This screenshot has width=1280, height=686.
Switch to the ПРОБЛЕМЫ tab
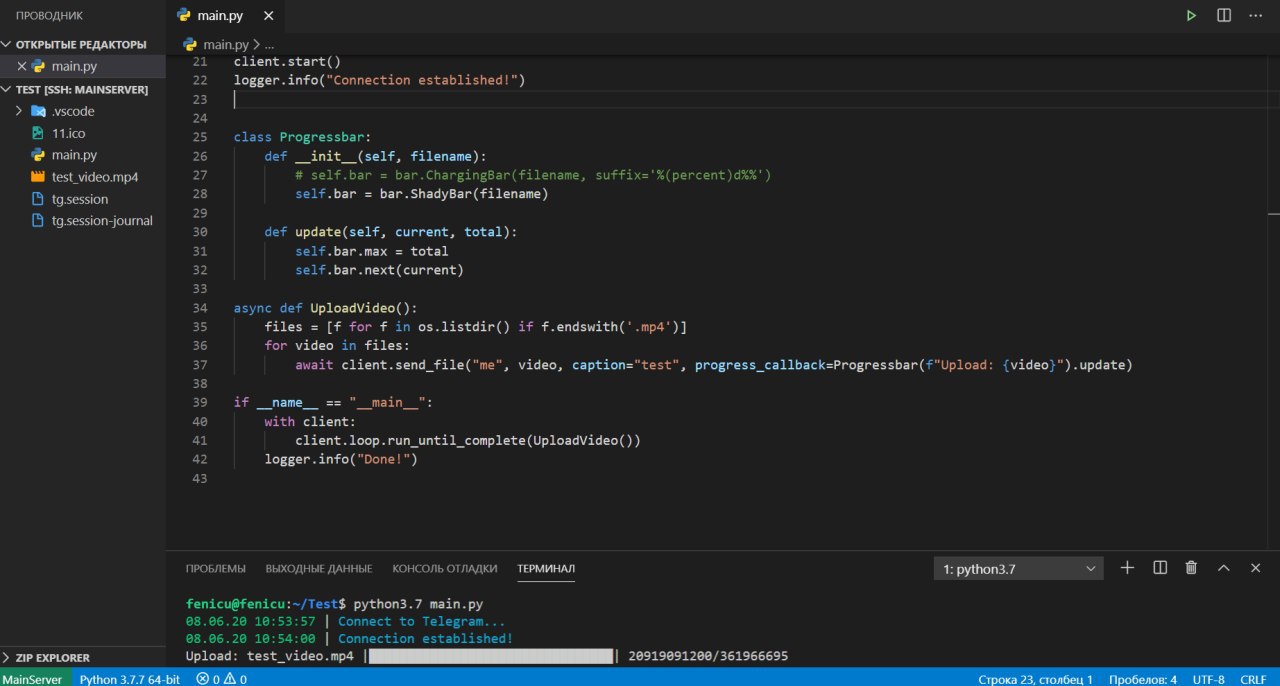pos(215,569)
